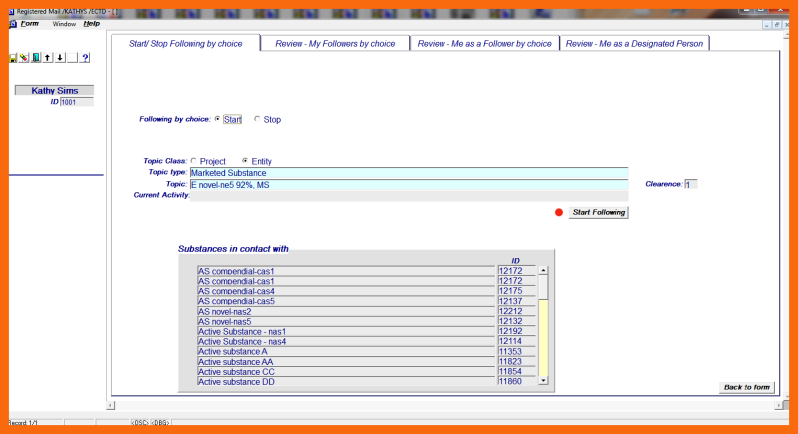Open Review - Me as a Designated Person tab
798x434 pixels.
pyautogui.click(x=634, y=44)
